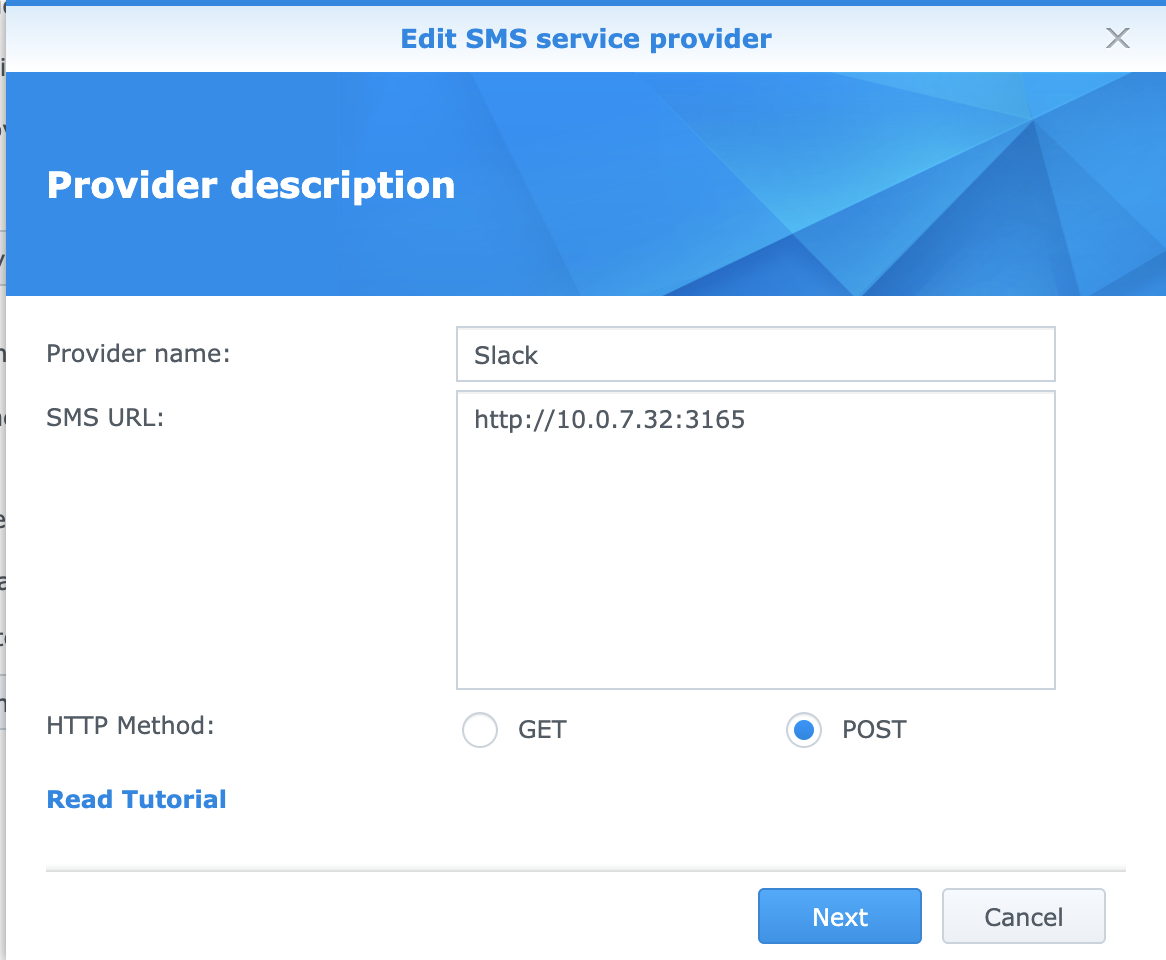Viewport: 1166px width, 960px height.
Task: Open the Read Tutorial link
Action: click(x=137, y=800)
